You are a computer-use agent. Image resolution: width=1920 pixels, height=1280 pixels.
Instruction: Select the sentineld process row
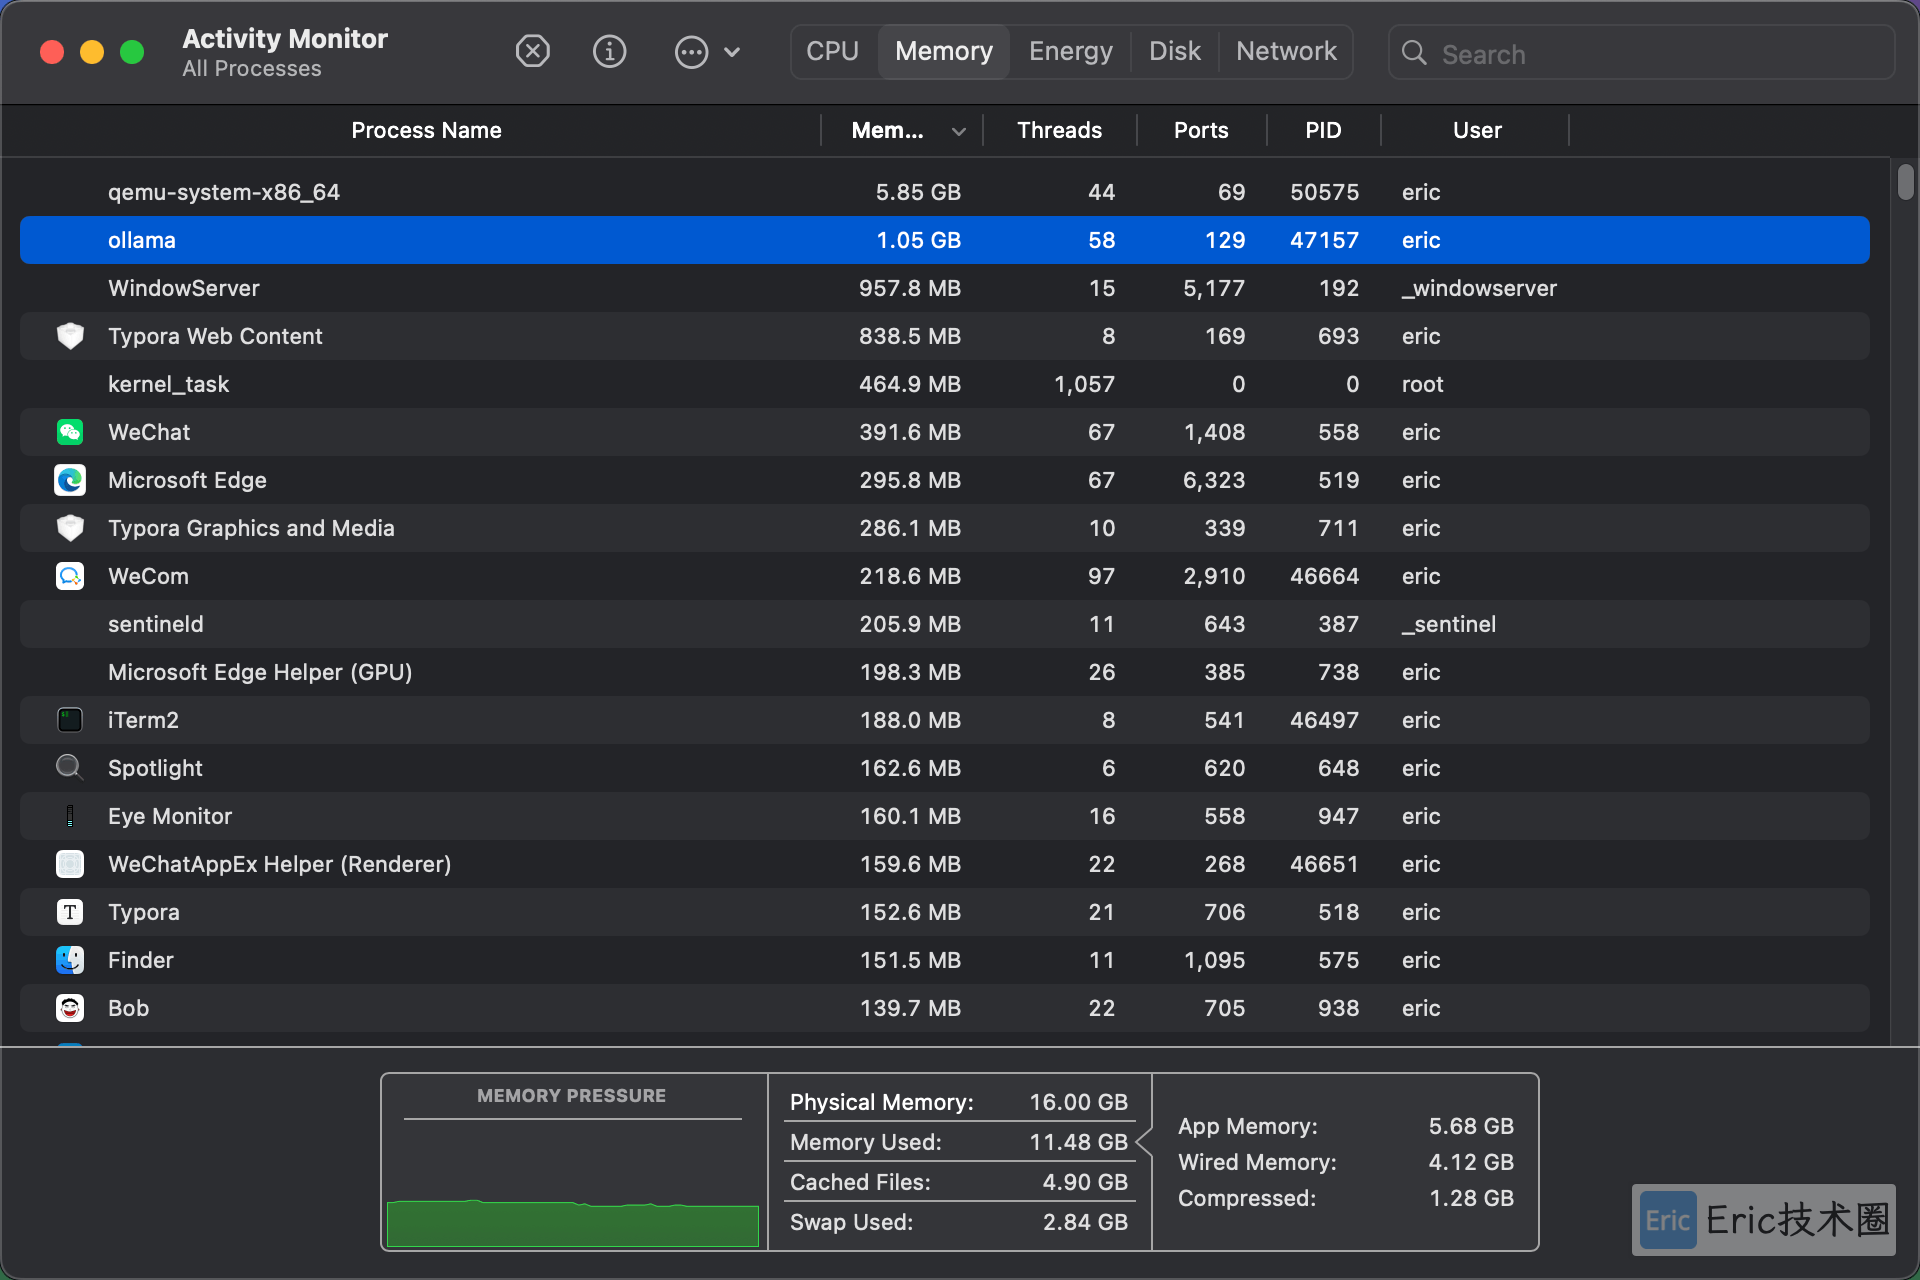945,624
